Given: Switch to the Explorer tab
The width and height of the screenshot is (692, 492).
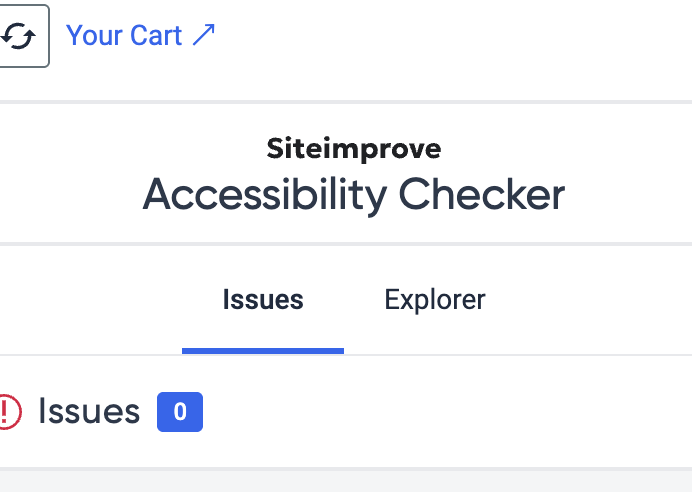Looking at the screenshot, I should click(435, 300).
